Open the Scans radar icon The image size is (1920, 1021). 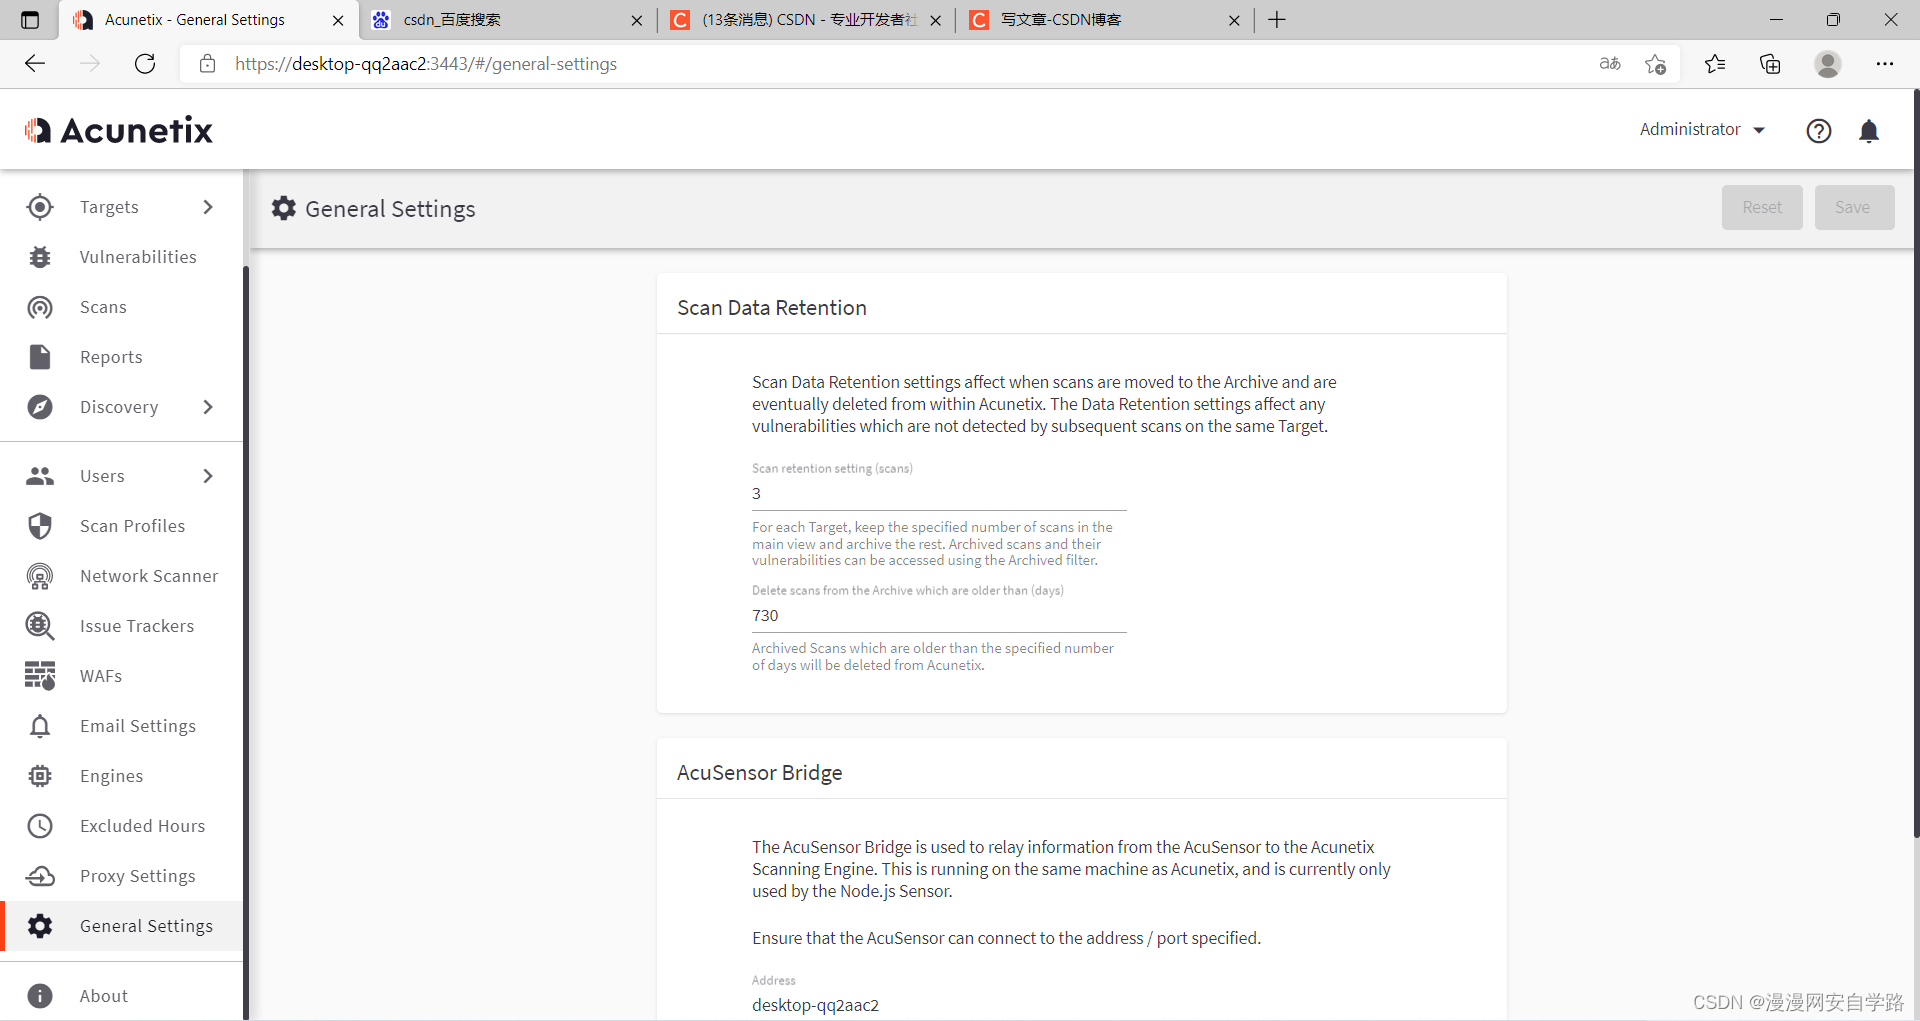(40, 307)
